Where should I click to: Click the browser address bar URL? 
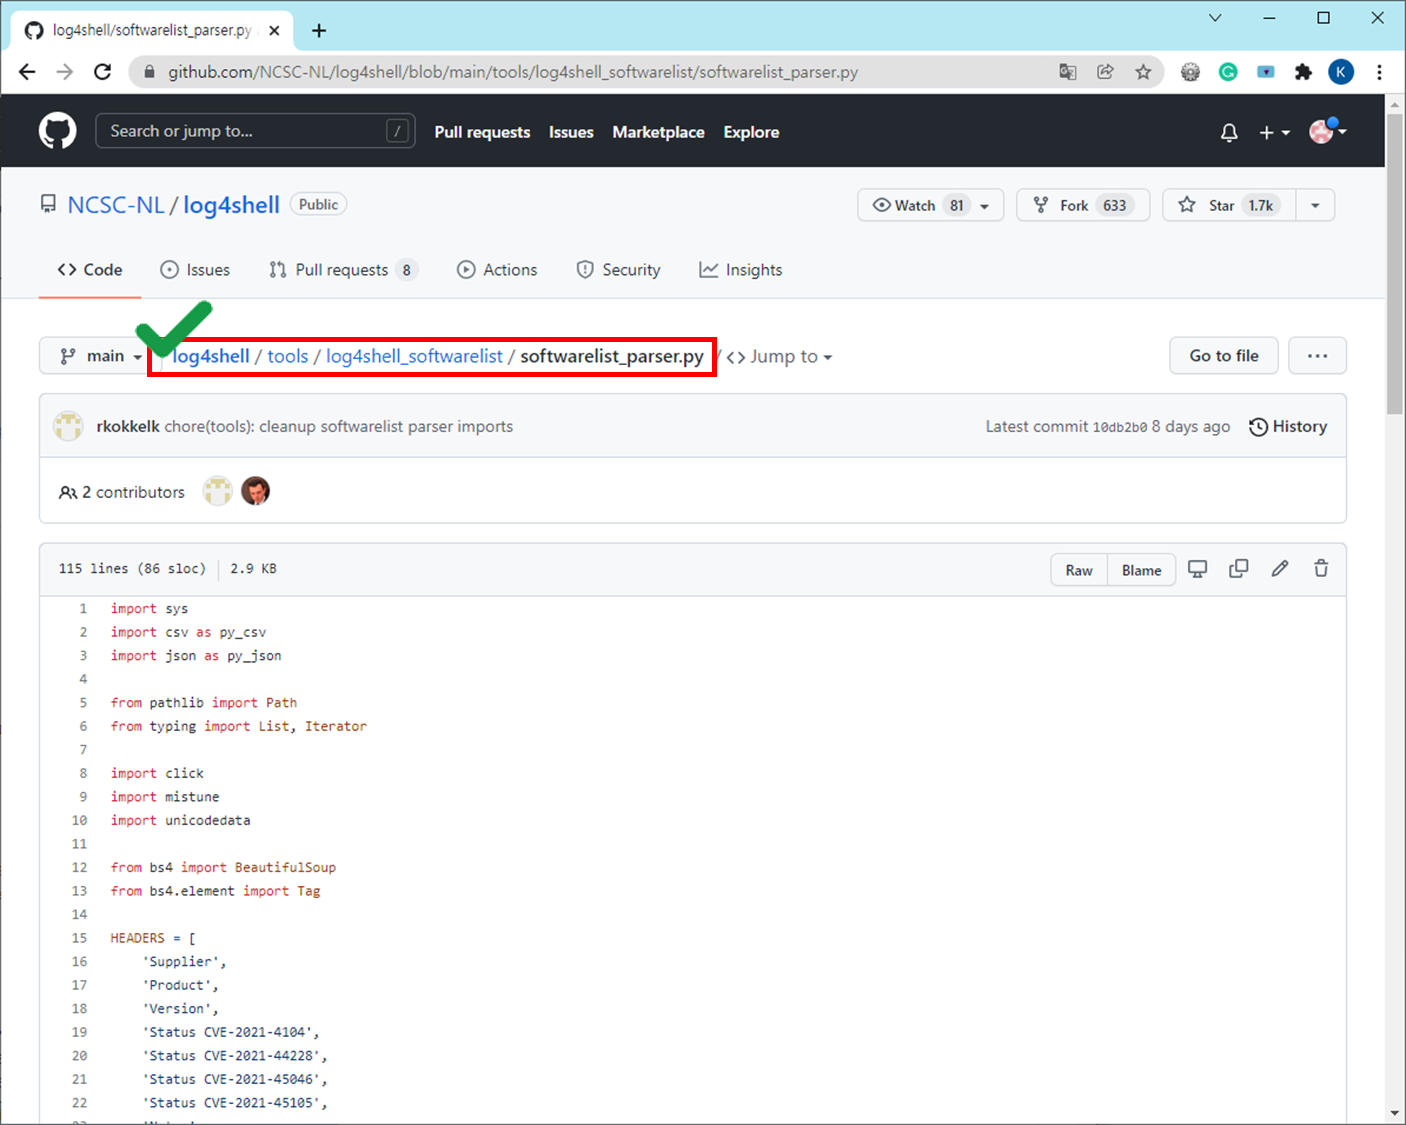pyautogui.click(x=513, y=72)
